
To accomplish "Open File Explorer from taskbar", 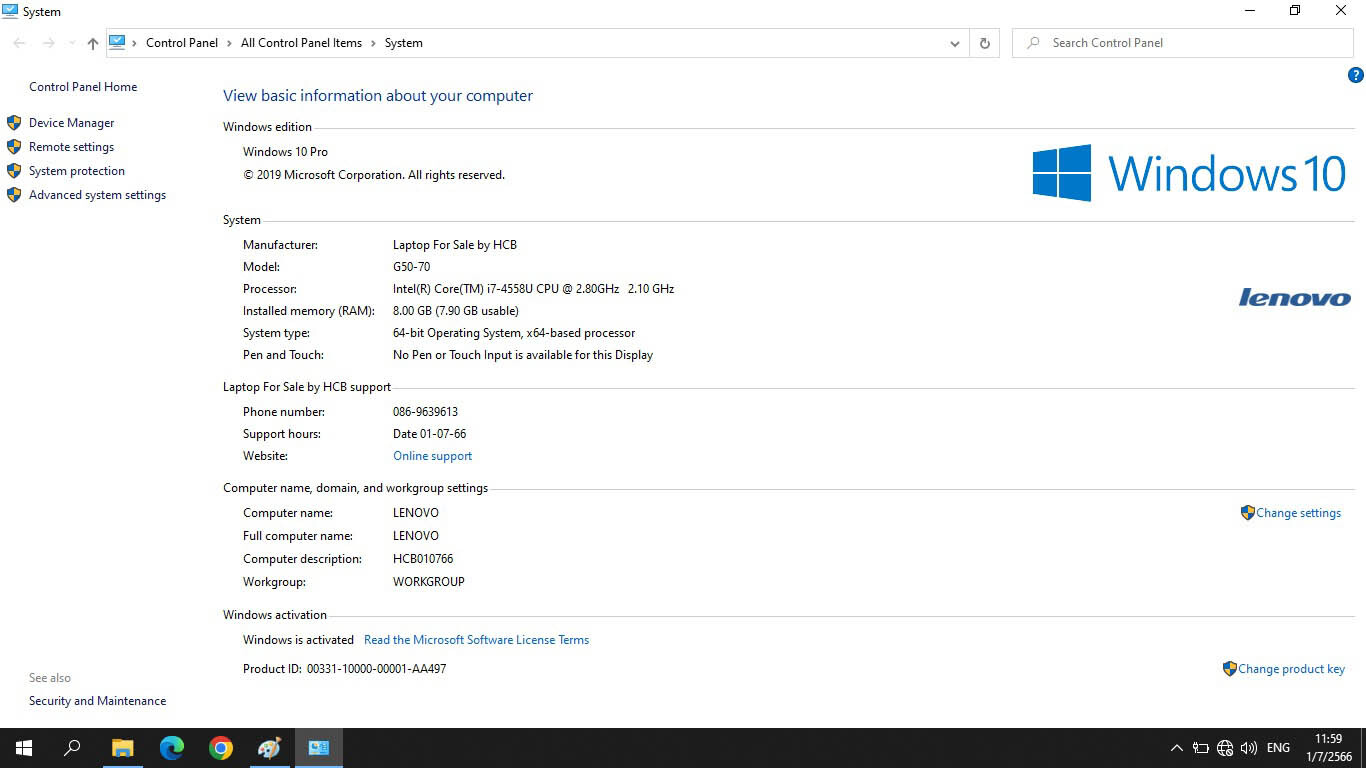I will click(122, 748).
